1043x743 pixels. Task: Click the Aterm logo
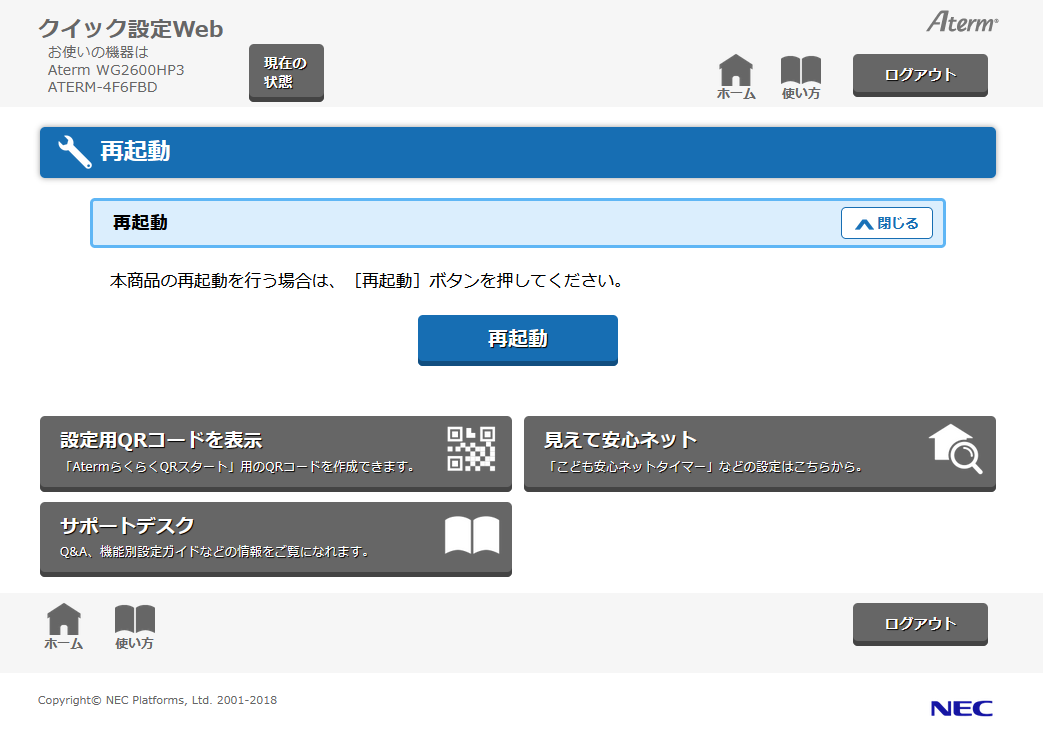point(962,22)
